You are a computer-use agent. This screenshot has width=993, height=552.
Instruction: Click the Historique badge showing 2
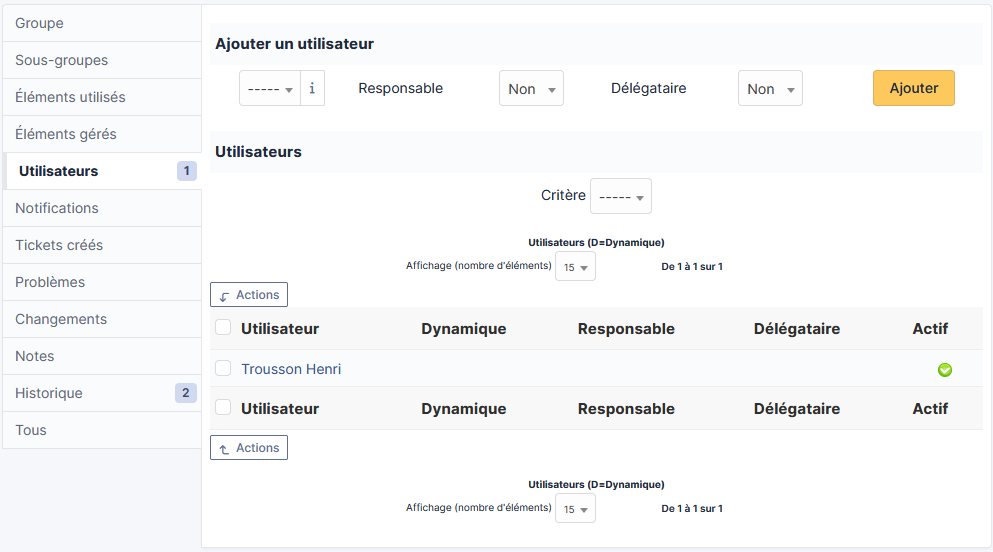[x=186, y=393]
